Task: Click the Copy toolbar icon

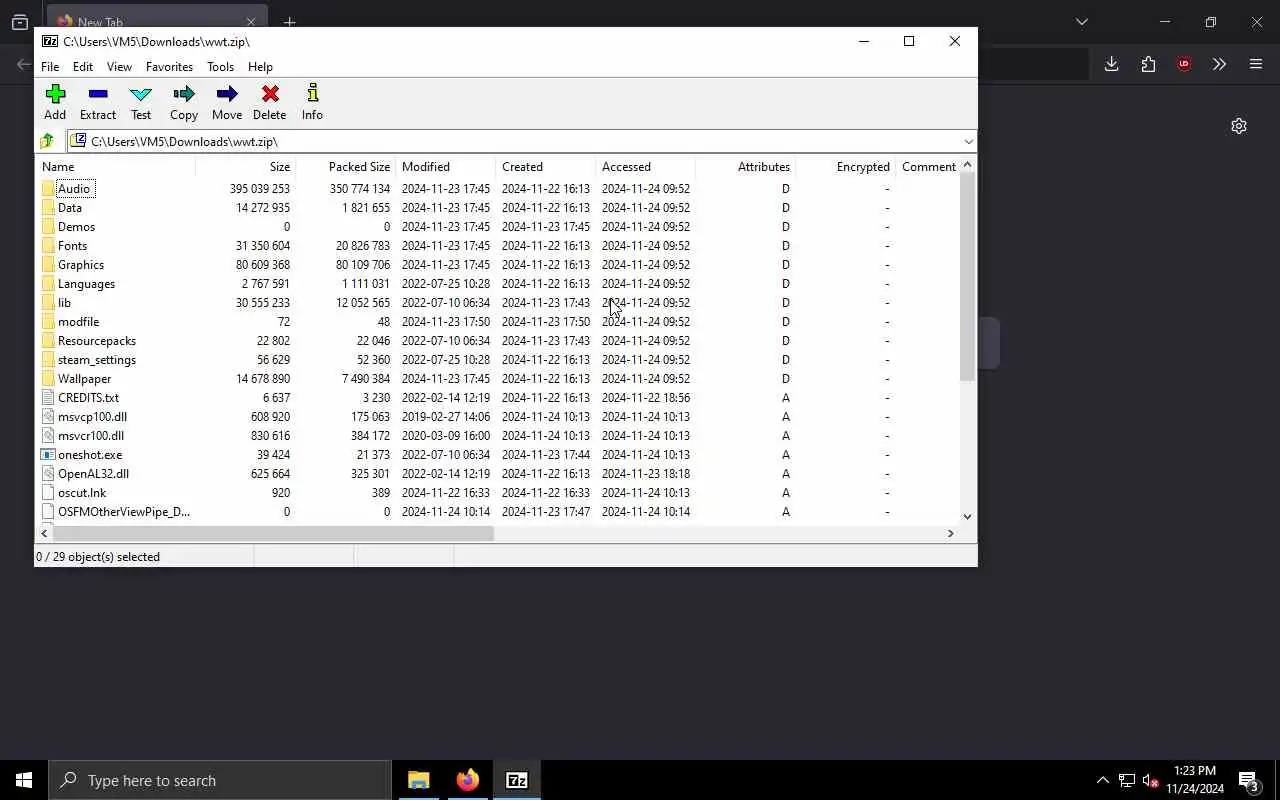Action: click(x=184, y=94)
